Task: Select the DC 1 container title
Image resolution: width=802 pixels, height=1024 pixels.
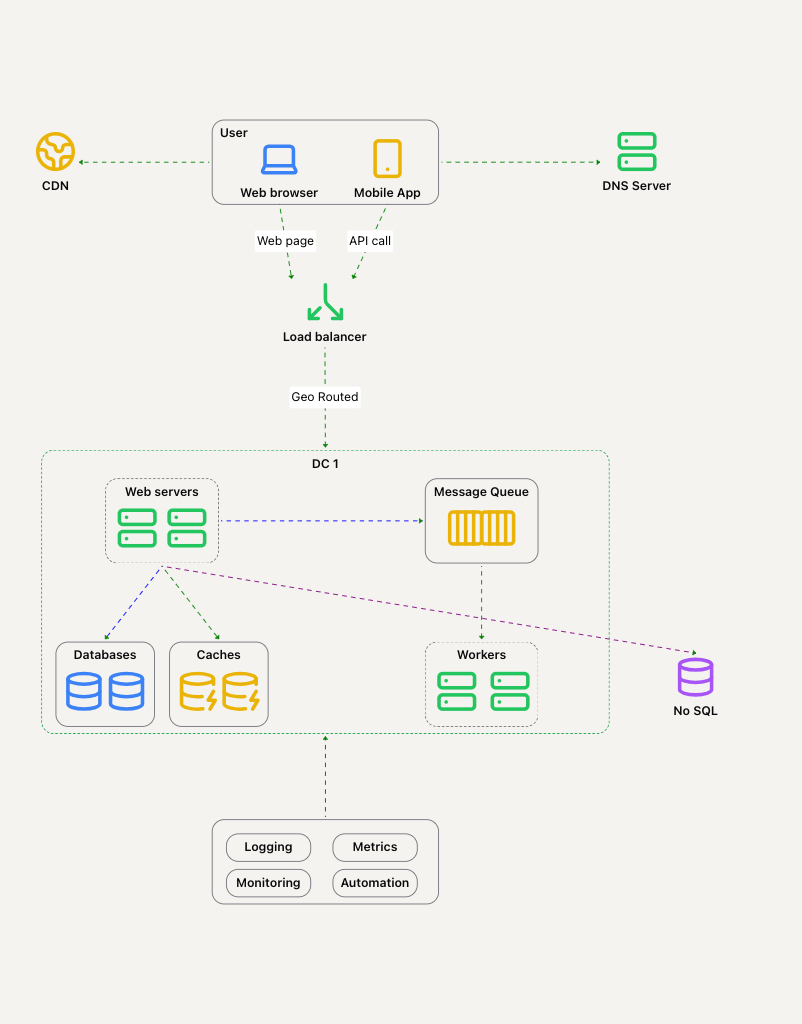Action: 325,464
